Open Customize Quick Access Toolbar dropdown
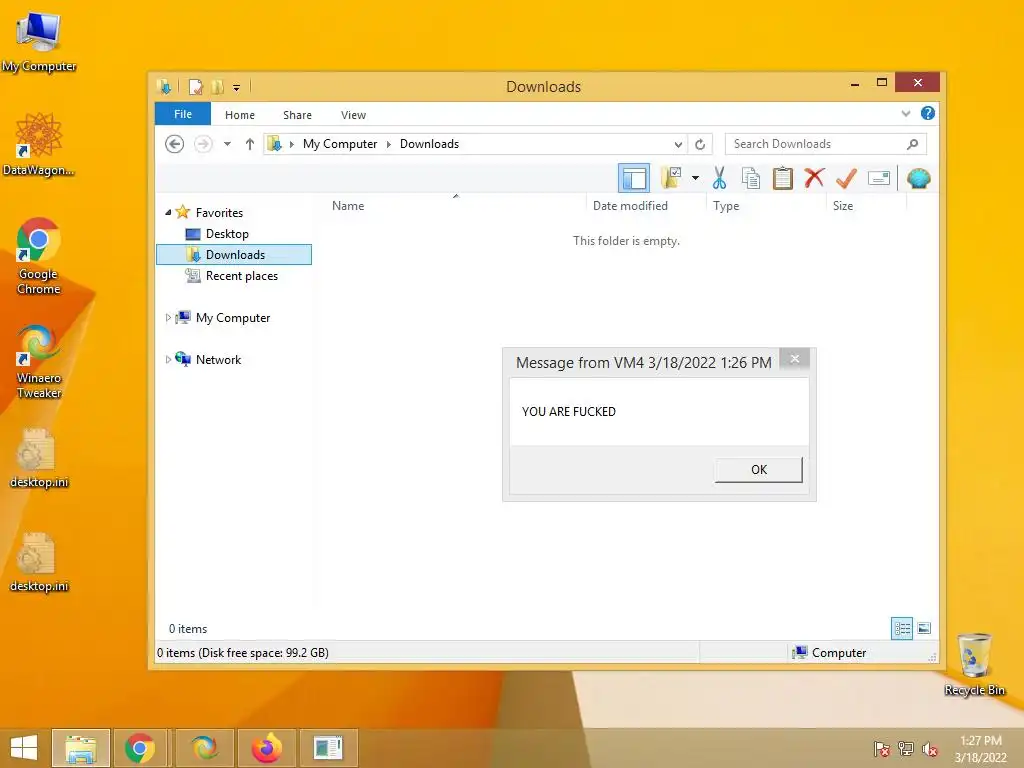This screenshot has height=768, width=1024. [x=236, y=87]
